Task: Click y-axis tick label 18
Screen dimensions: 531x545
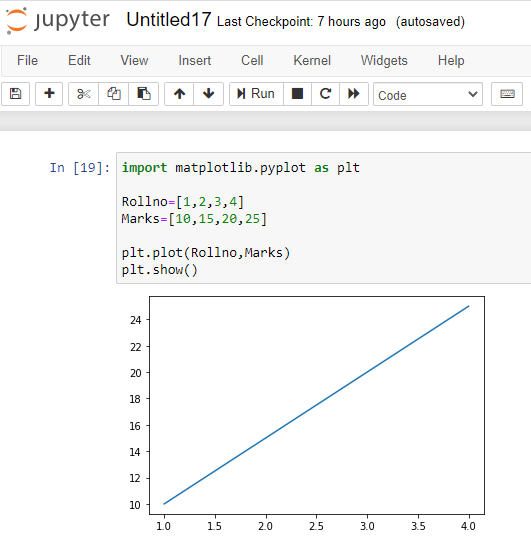Action: click(135, 399)
